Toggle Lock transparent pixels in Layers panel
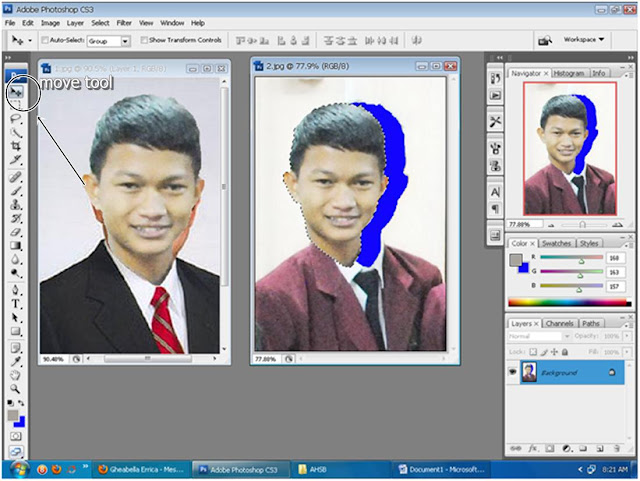640x481 pixels. [x=533, y=352]
